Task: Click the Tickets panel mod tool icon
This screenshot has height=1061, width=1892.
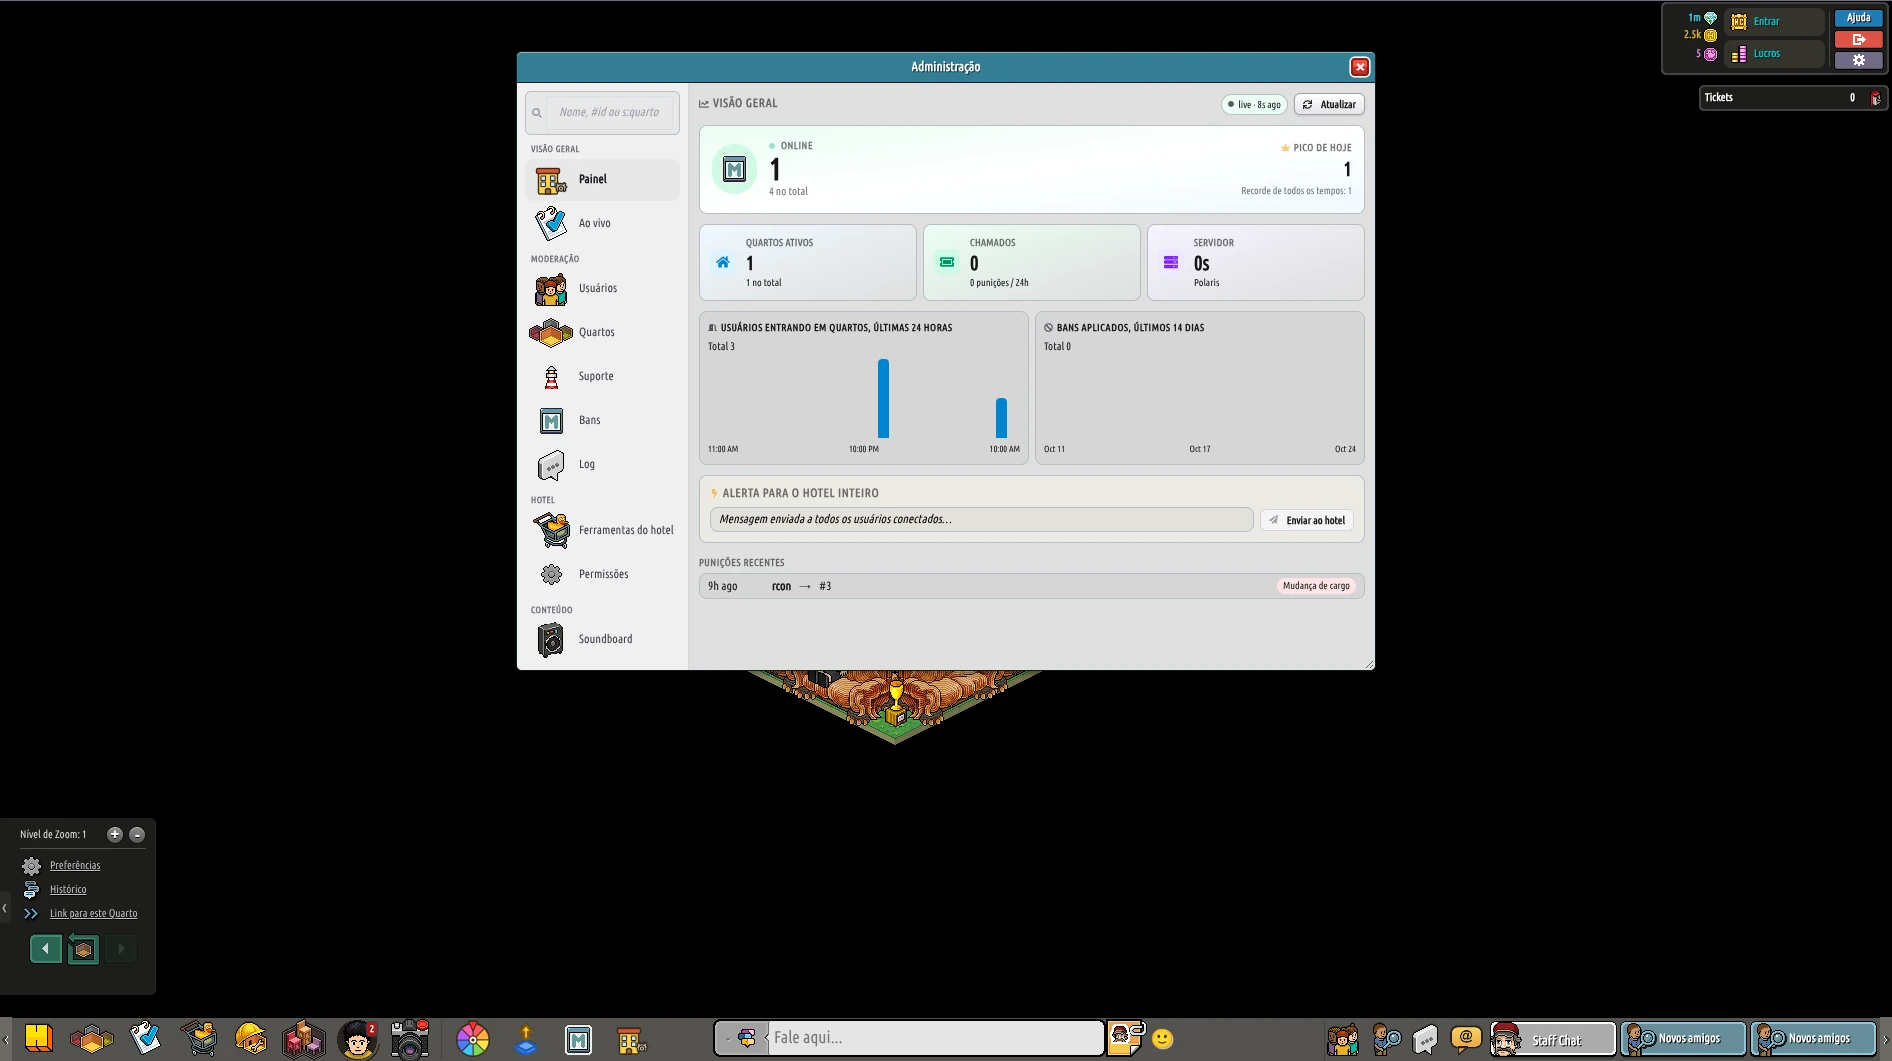Action: pos(1876,98)
